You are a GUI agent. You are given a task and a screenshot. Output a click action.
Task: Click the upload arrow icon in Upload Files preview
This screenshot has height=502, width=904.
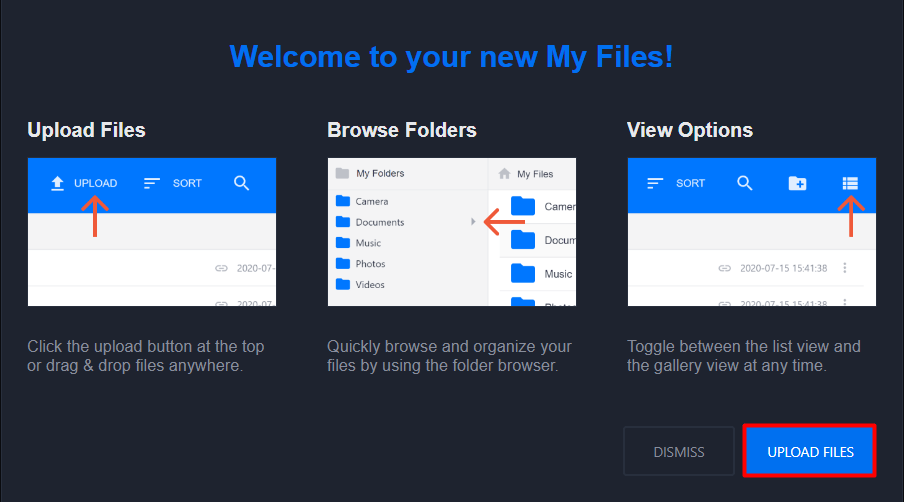click(57, 183)
